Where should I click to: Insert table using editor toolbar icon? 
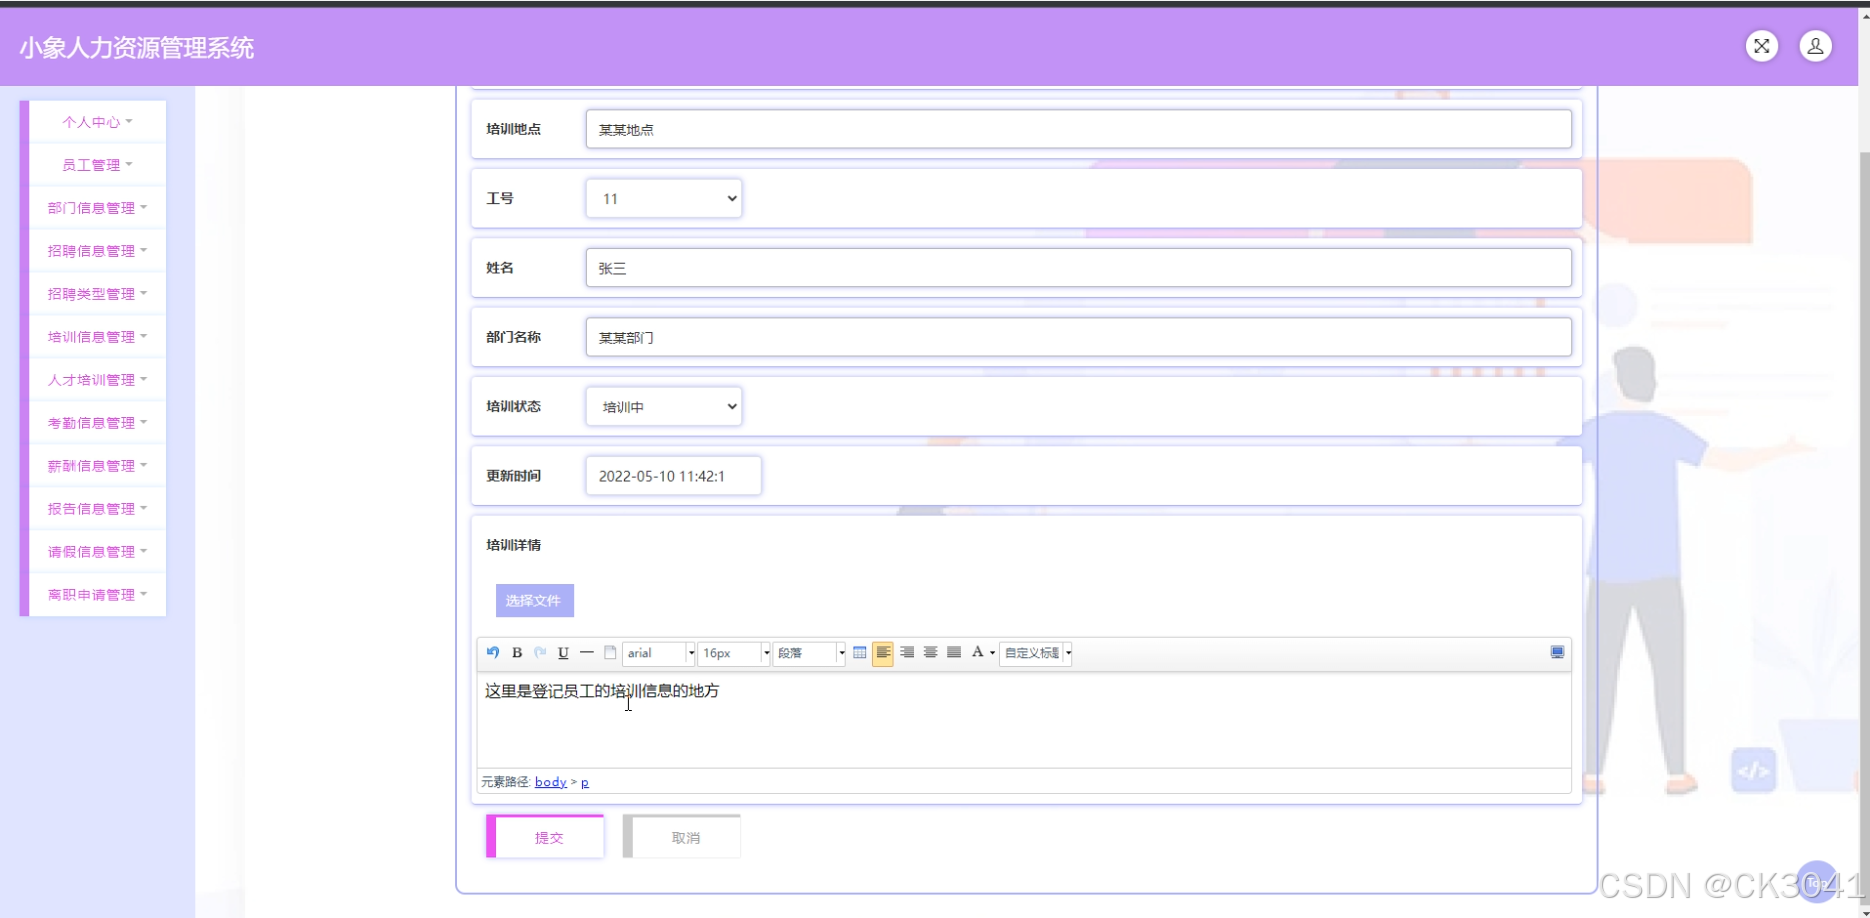860,653
